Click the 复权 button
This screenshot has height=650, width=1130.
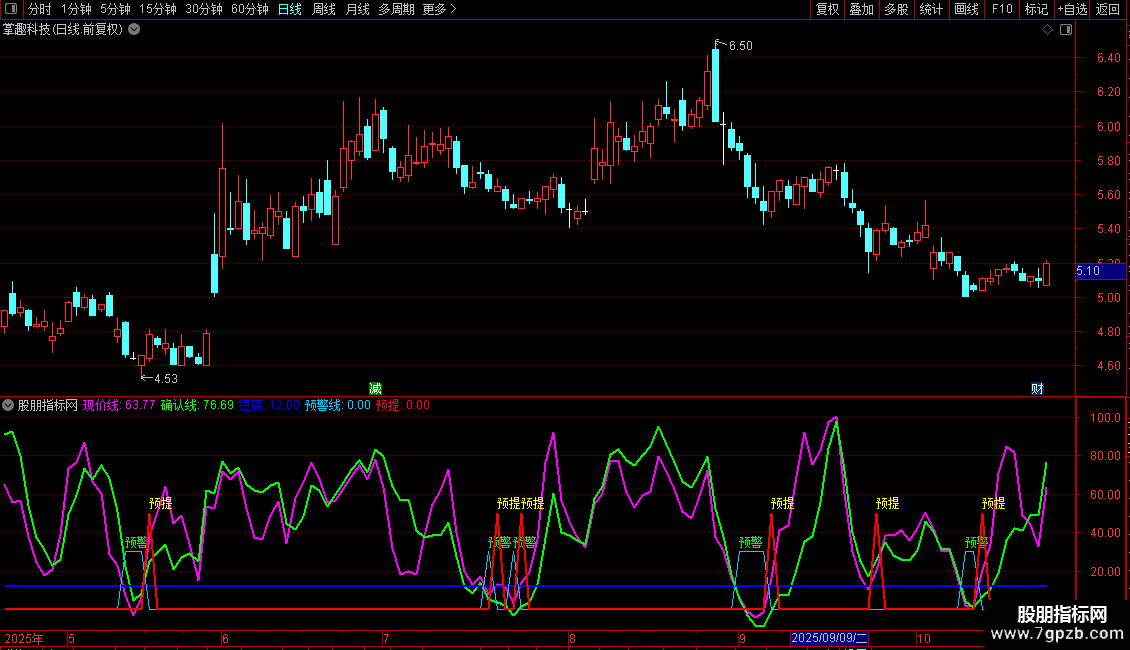[827, 9]
